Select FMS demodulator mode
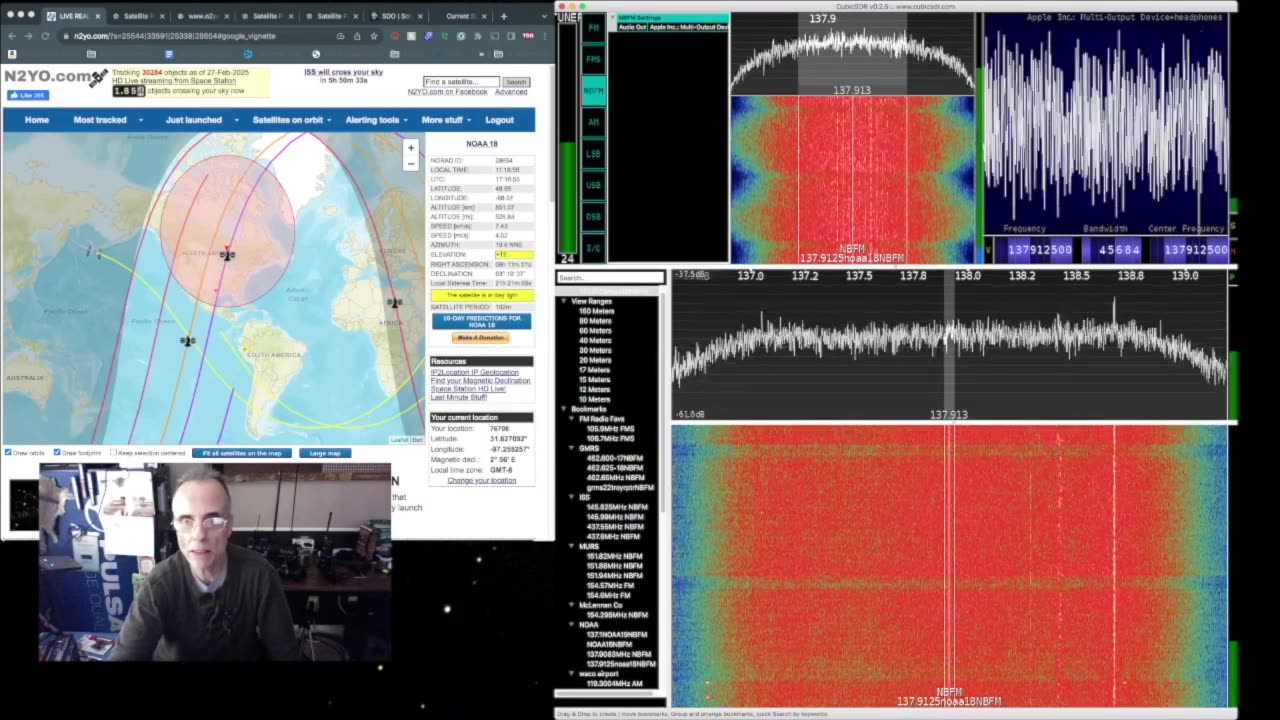Screen dimensions: 1280x720 pyautogui.click(x=593, y=59)
